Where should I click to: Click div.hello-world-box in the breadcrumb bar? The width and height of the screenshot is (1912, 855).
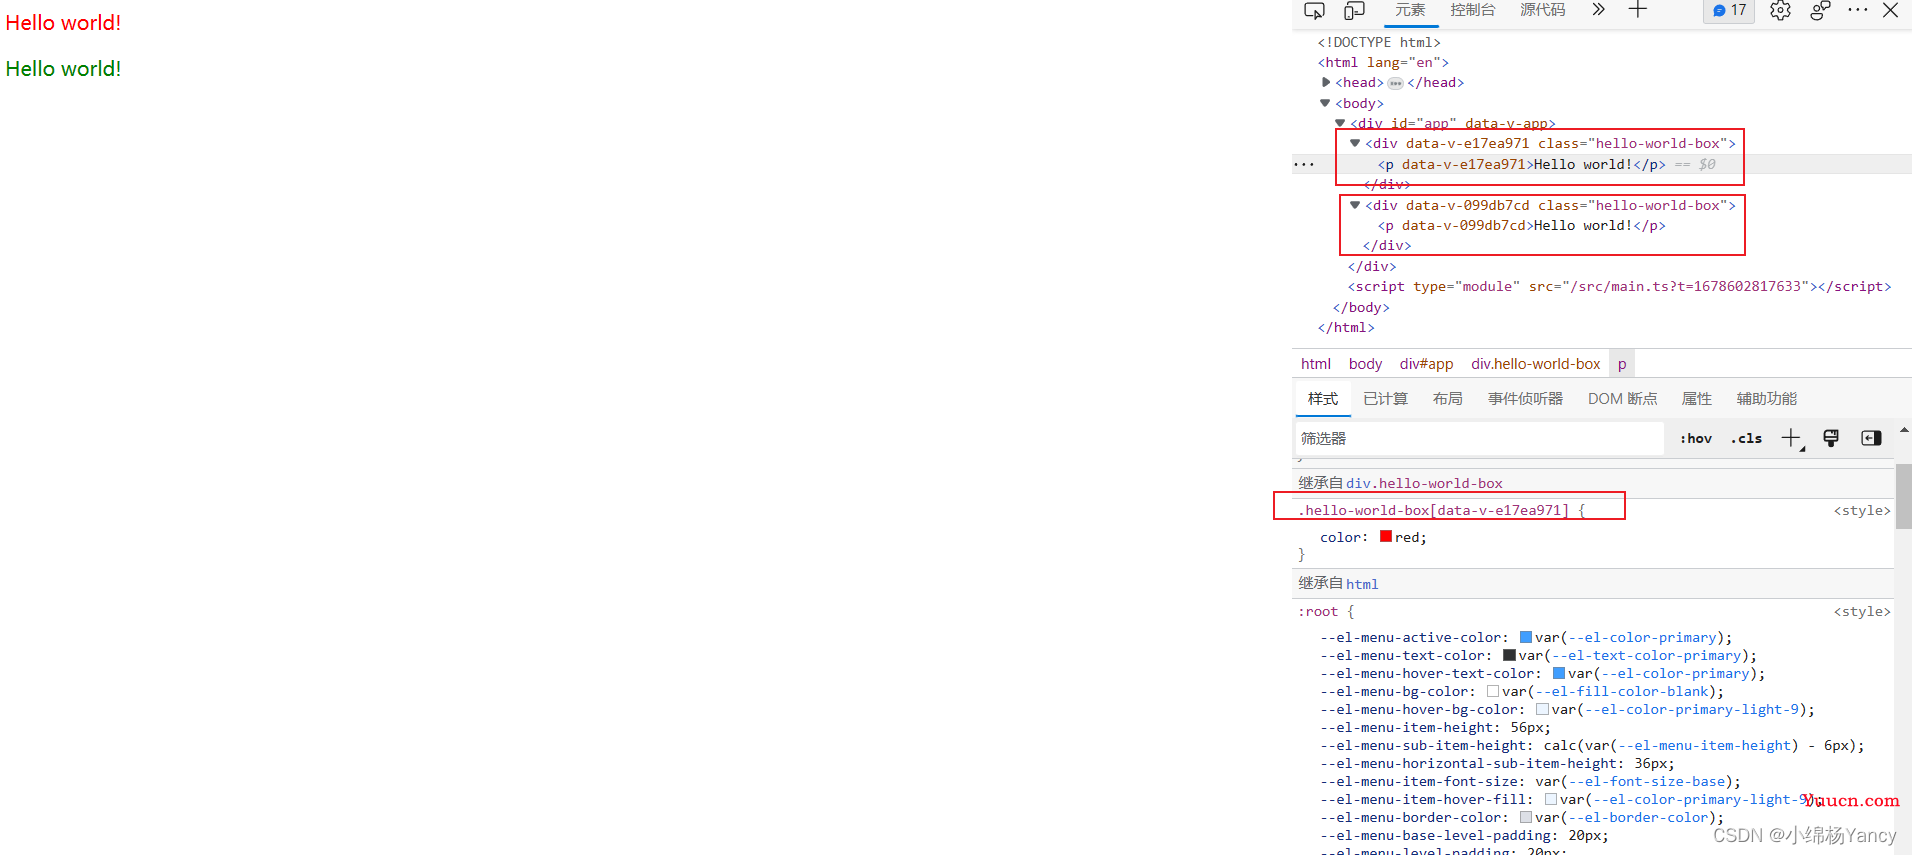click(1535, 364)
